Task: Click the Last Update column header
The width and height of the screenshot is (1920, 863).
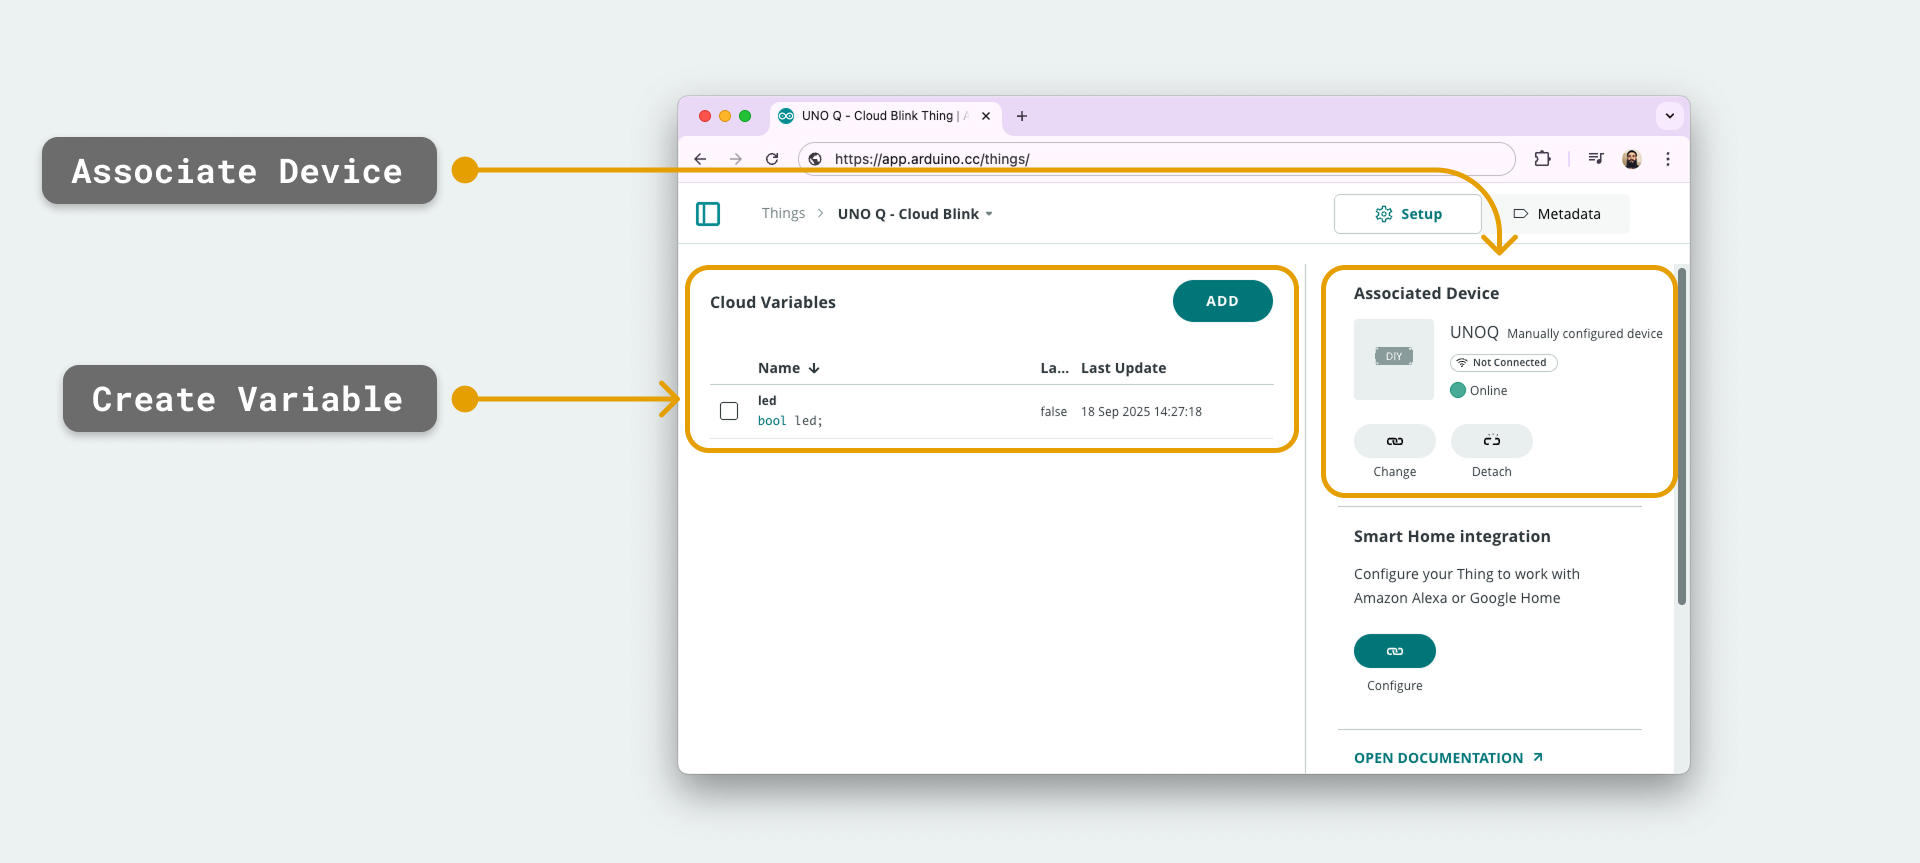Action: click(1123, 368)
